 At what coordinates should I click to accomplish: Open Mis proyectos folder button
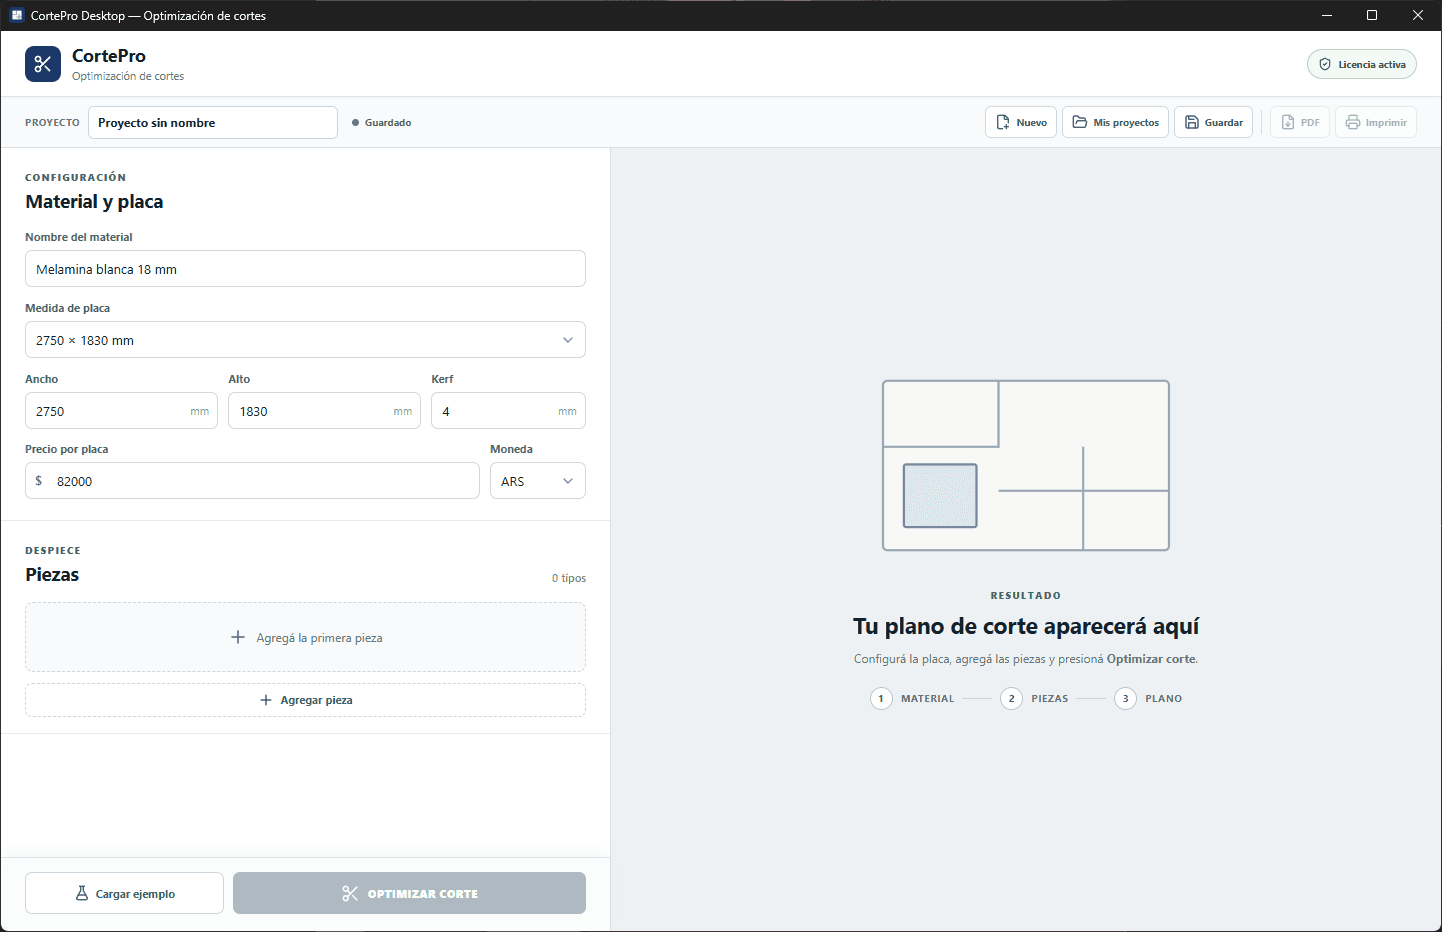click(x=1115, y=122)
